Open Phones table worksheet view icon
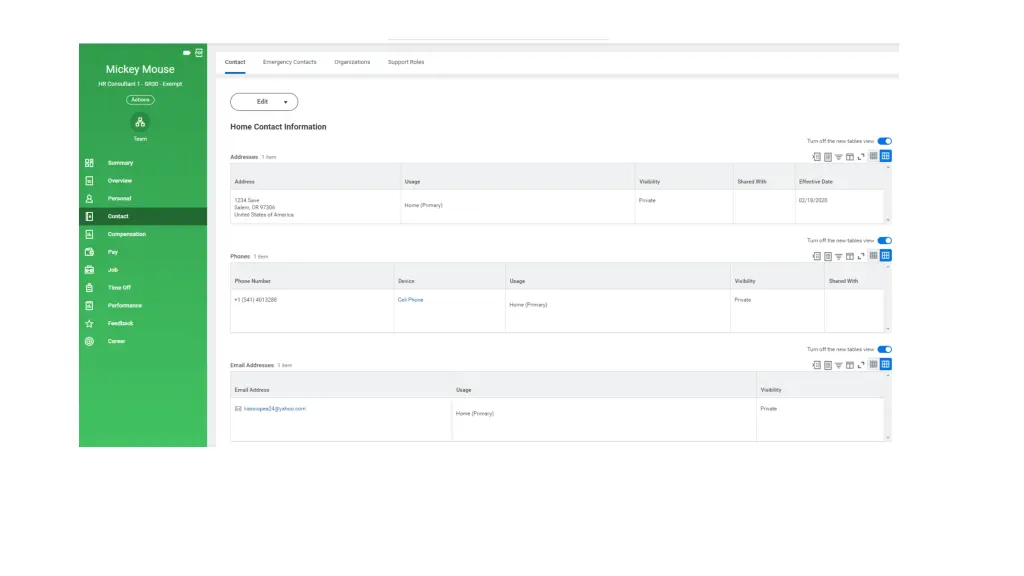1024x576 pixels. pyautogui.click(x=827, y=256)
